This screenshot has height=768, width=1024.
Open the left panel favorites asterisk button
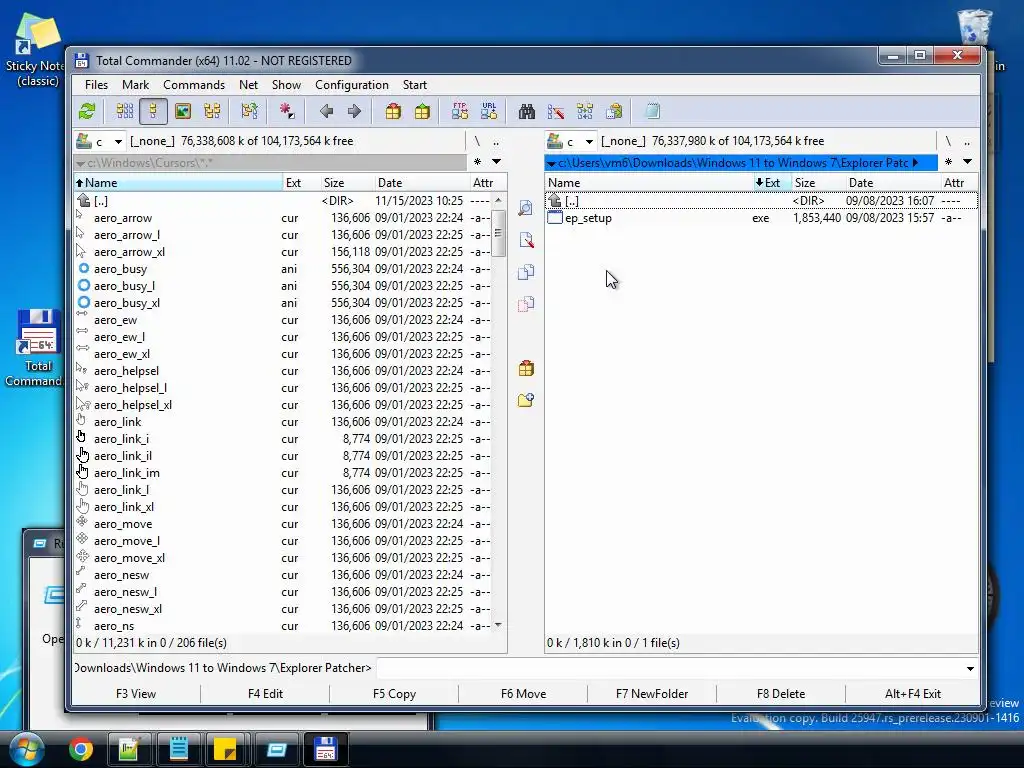[x=477, y=162]
